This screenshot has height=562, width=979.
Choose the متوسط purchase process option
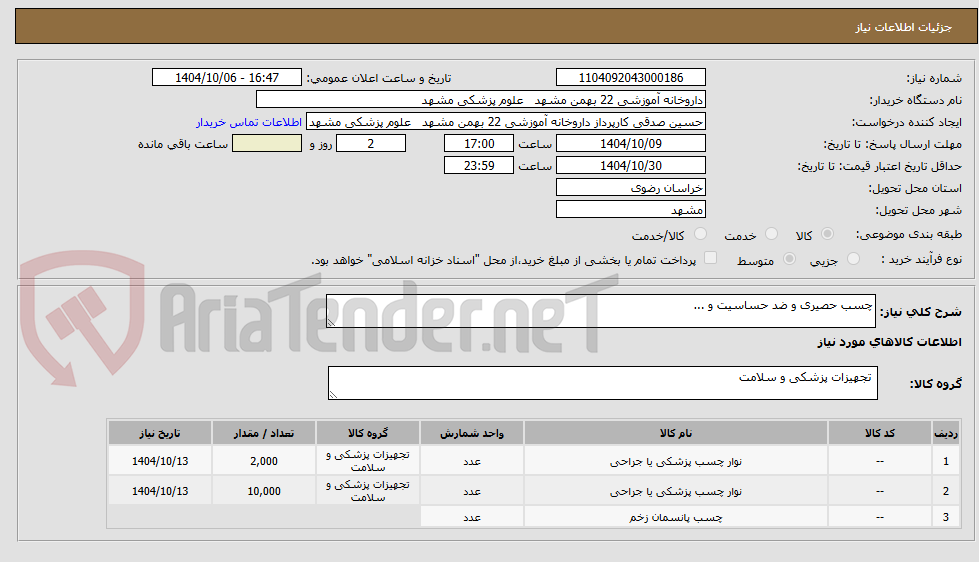789,259
